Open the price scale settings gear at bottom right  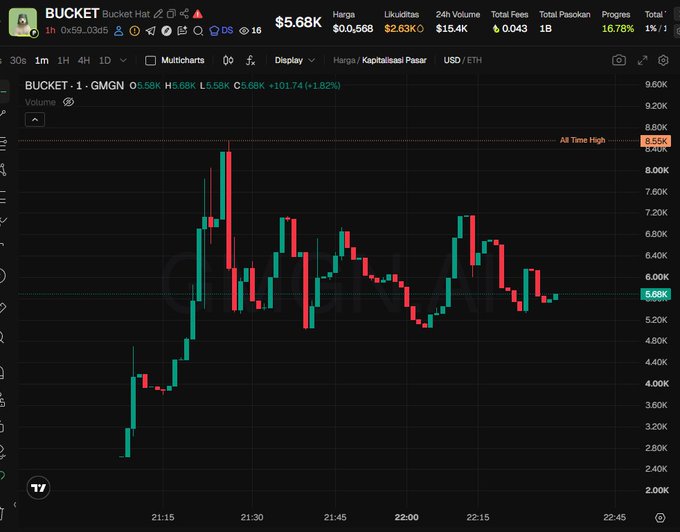(660, 517)
